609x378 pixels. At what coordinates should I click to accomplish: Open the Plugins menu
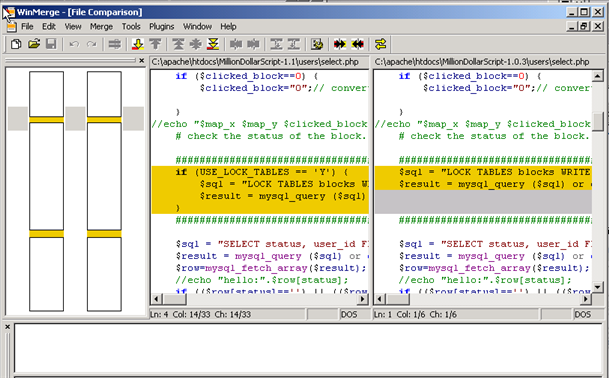(162, 26)
